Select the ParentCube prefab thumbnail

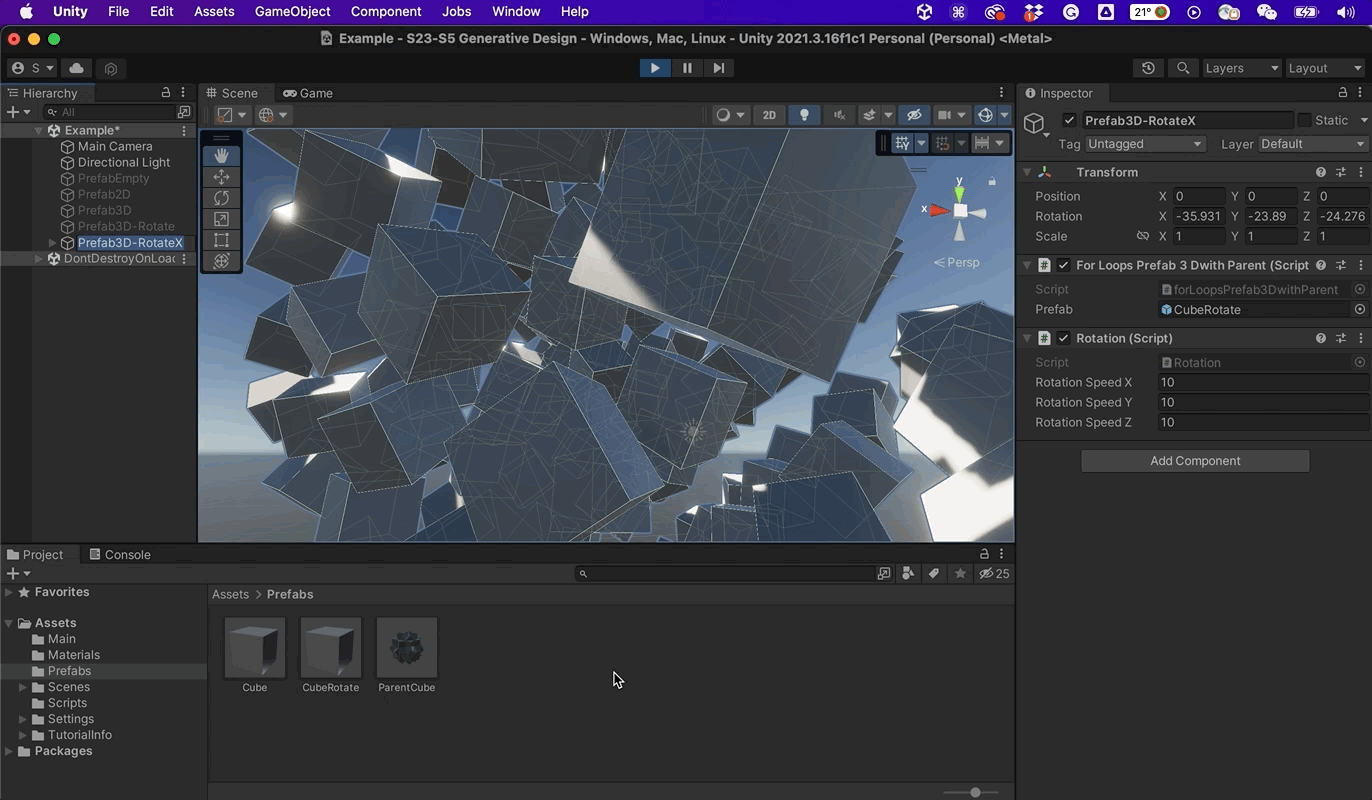[x=406, y=648]
